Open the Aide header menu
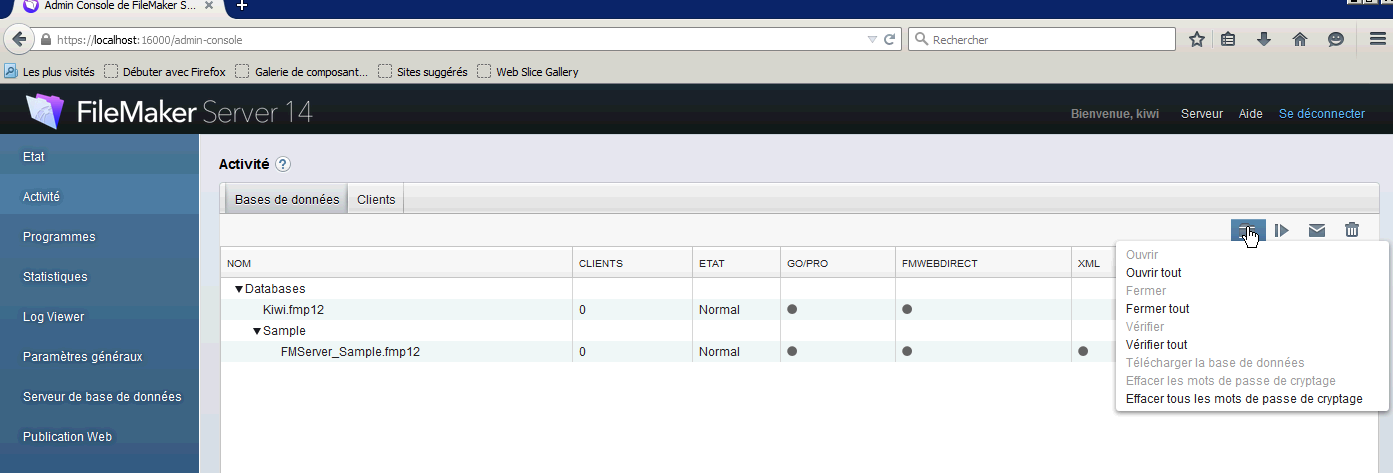The image size is (1393, 473). pyautogui.click(x=1251, y=114)
